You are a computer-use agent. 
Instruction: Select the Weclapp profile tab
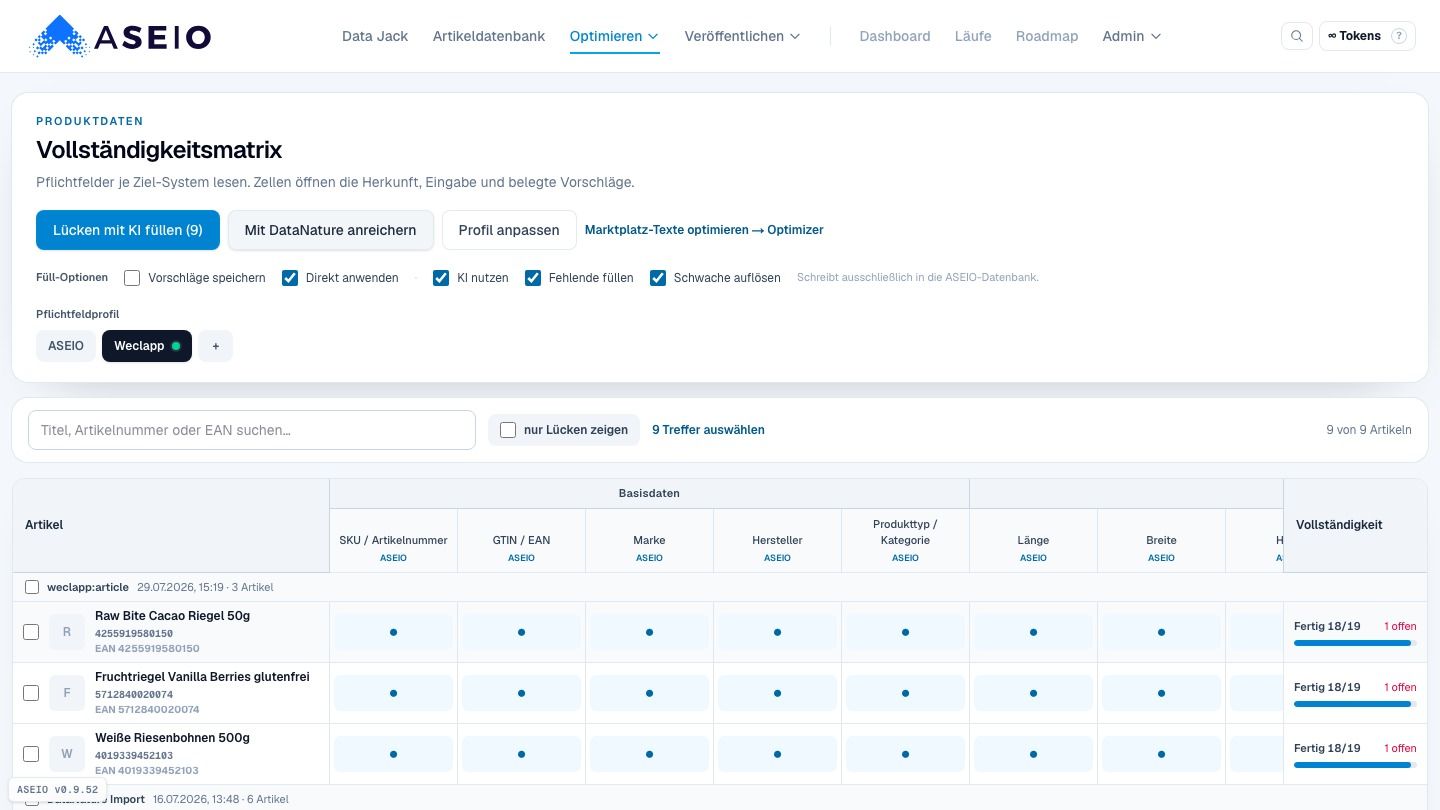click(x=146, y=346)
